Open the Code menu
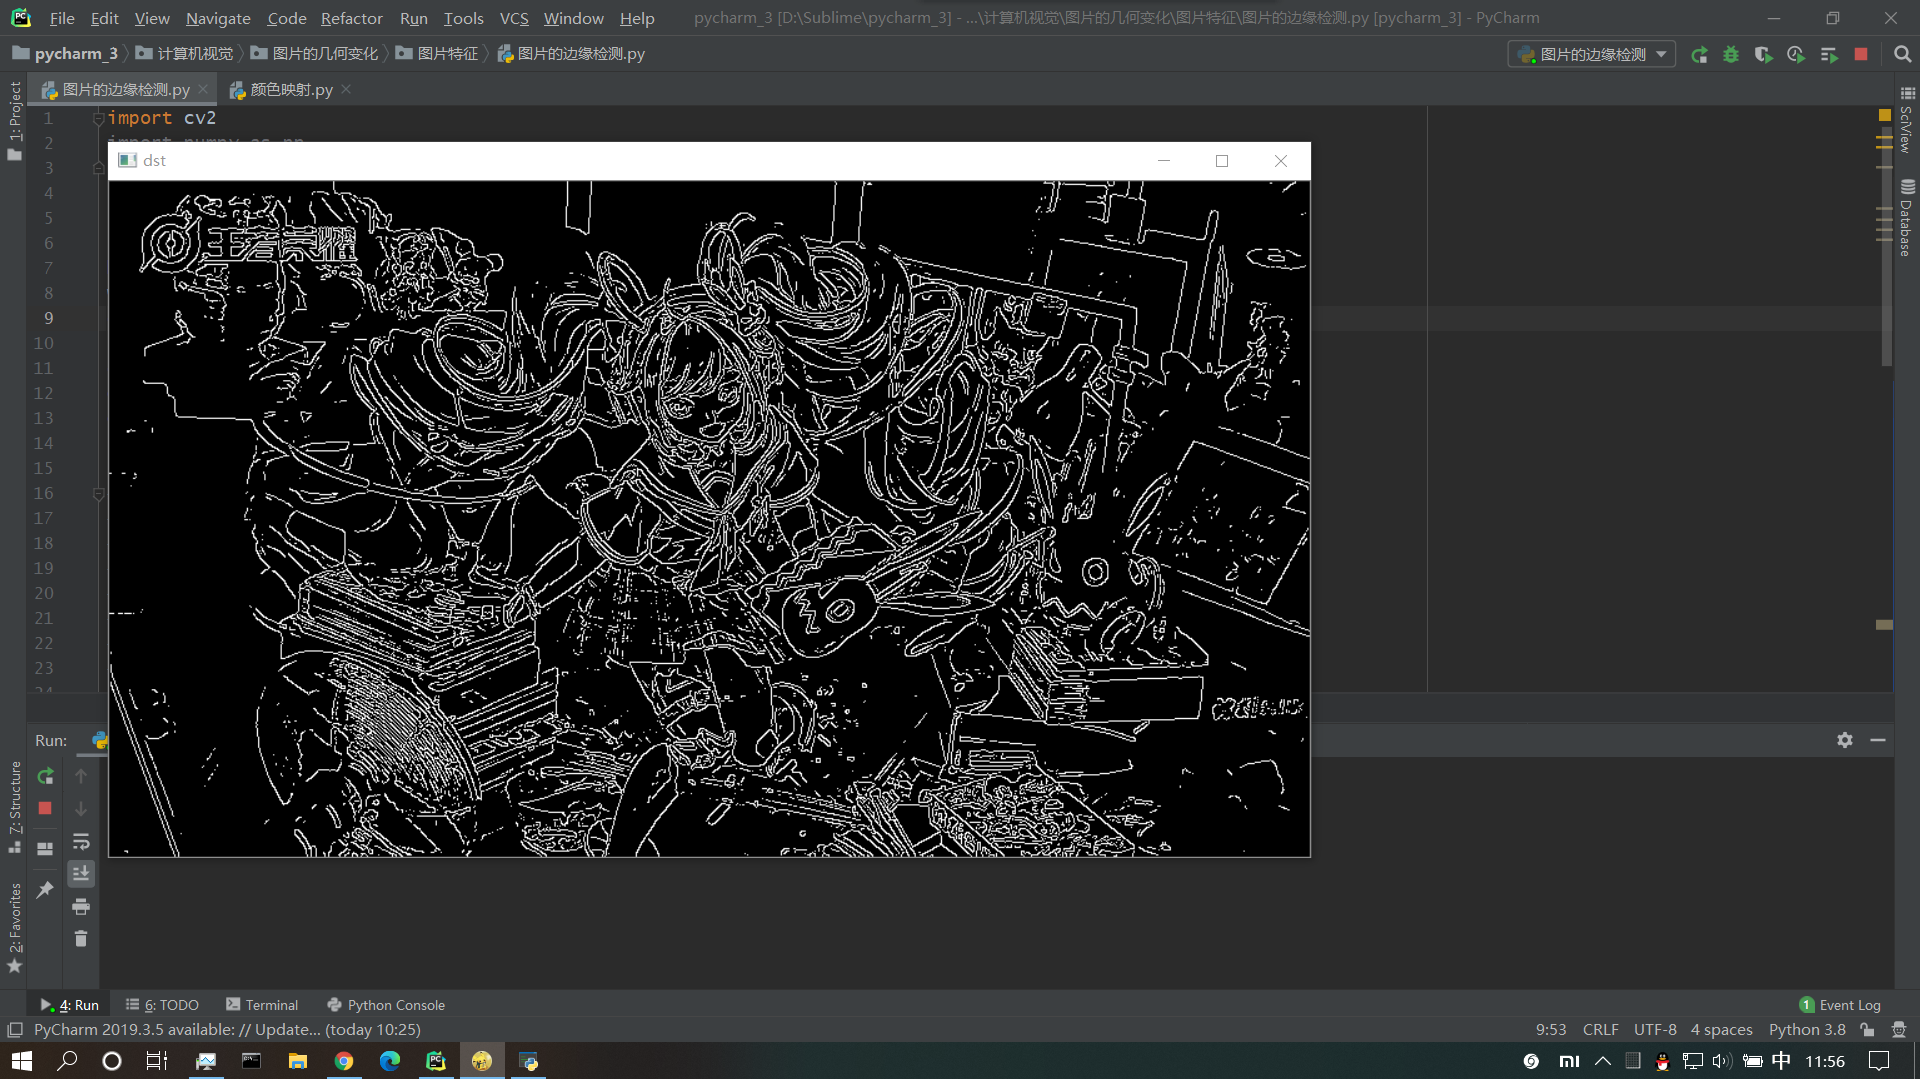Screen dimensions: 1920x1079 286,18
